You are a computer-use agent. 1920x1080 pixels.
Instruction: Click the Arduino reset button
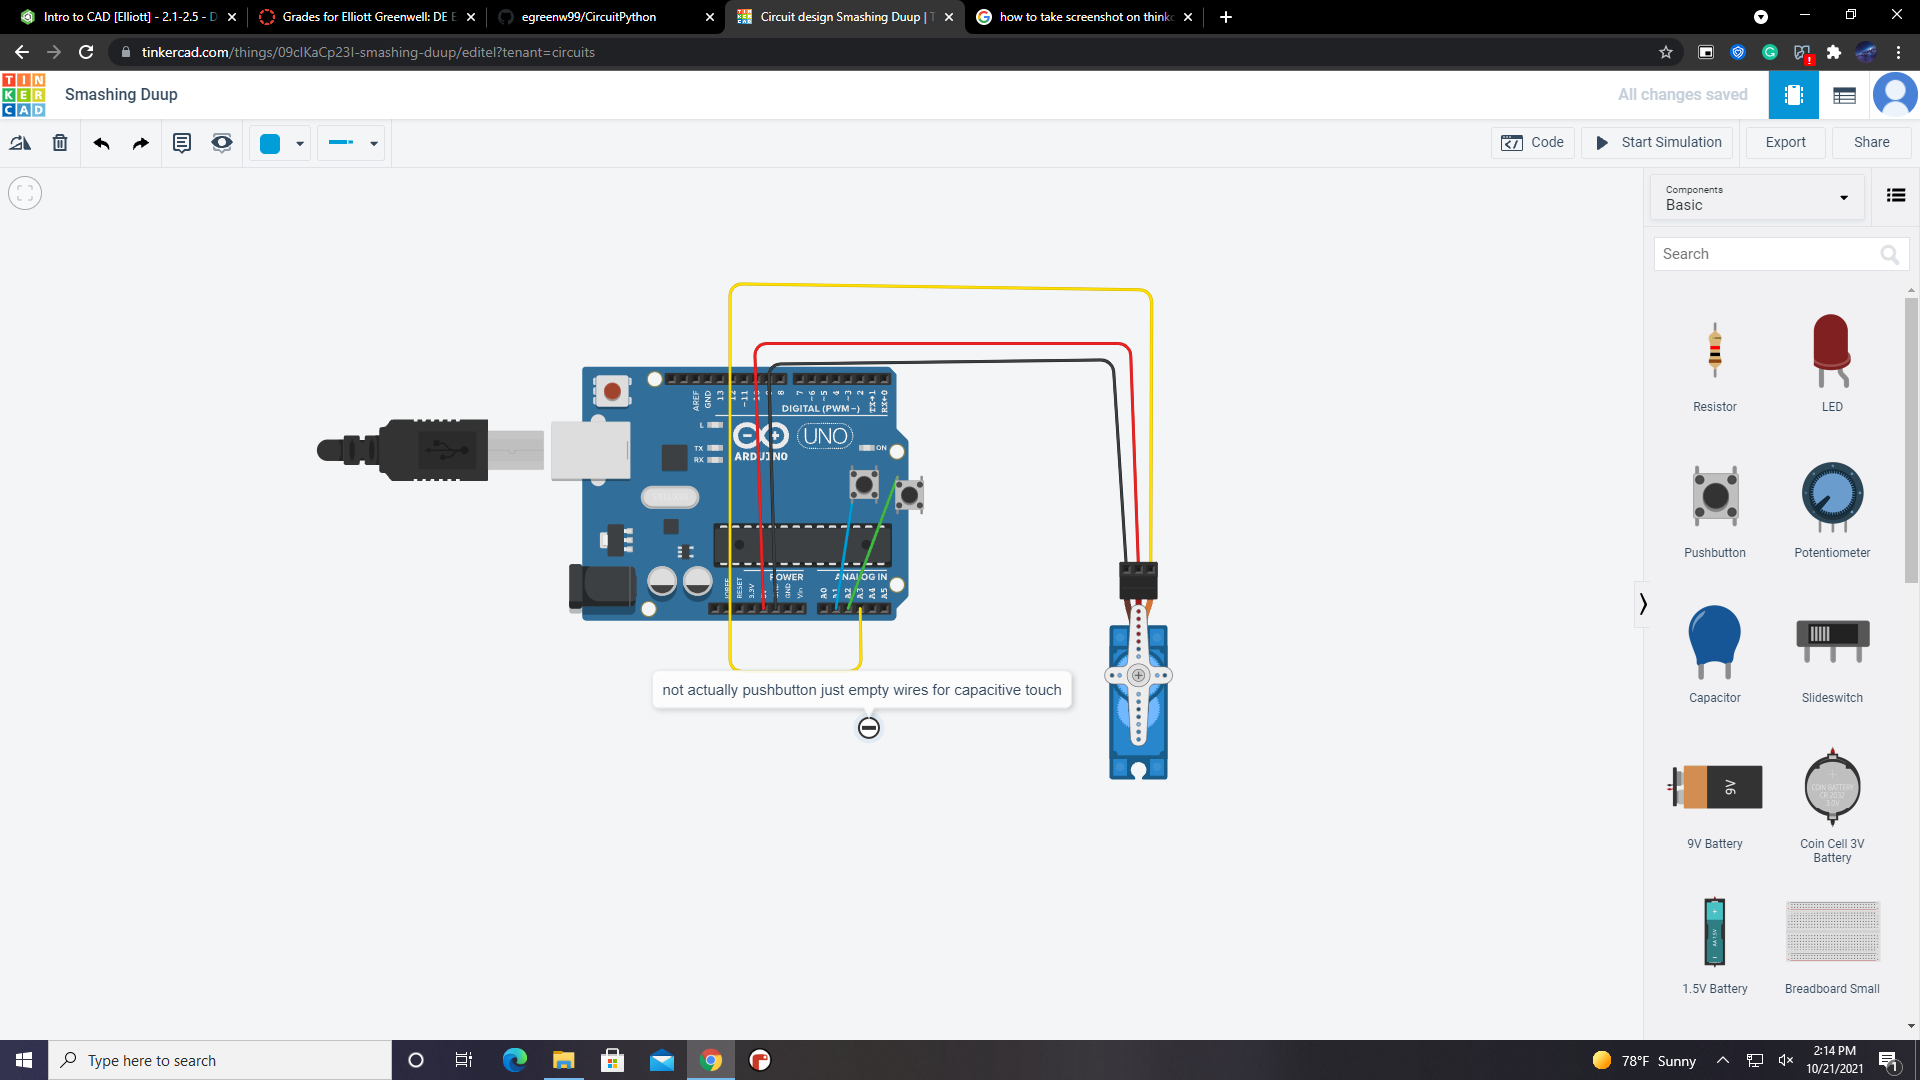point(612,391)
